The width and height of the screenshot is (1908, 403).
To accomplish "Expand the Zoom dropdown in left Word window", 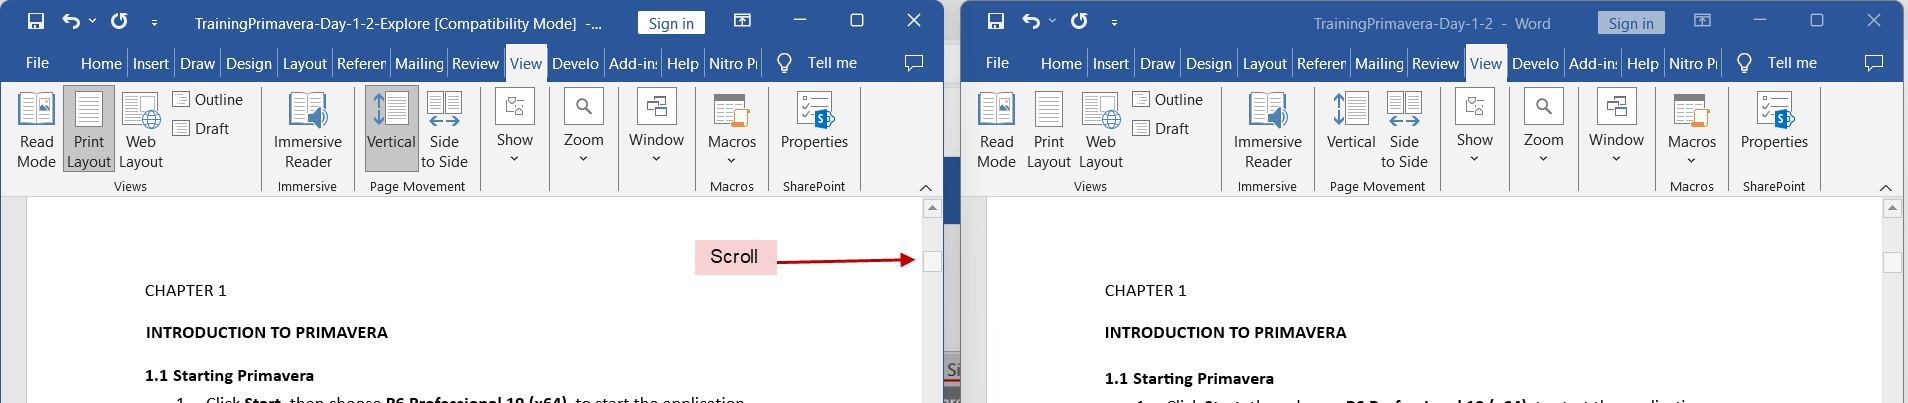I will coord(583,128).
